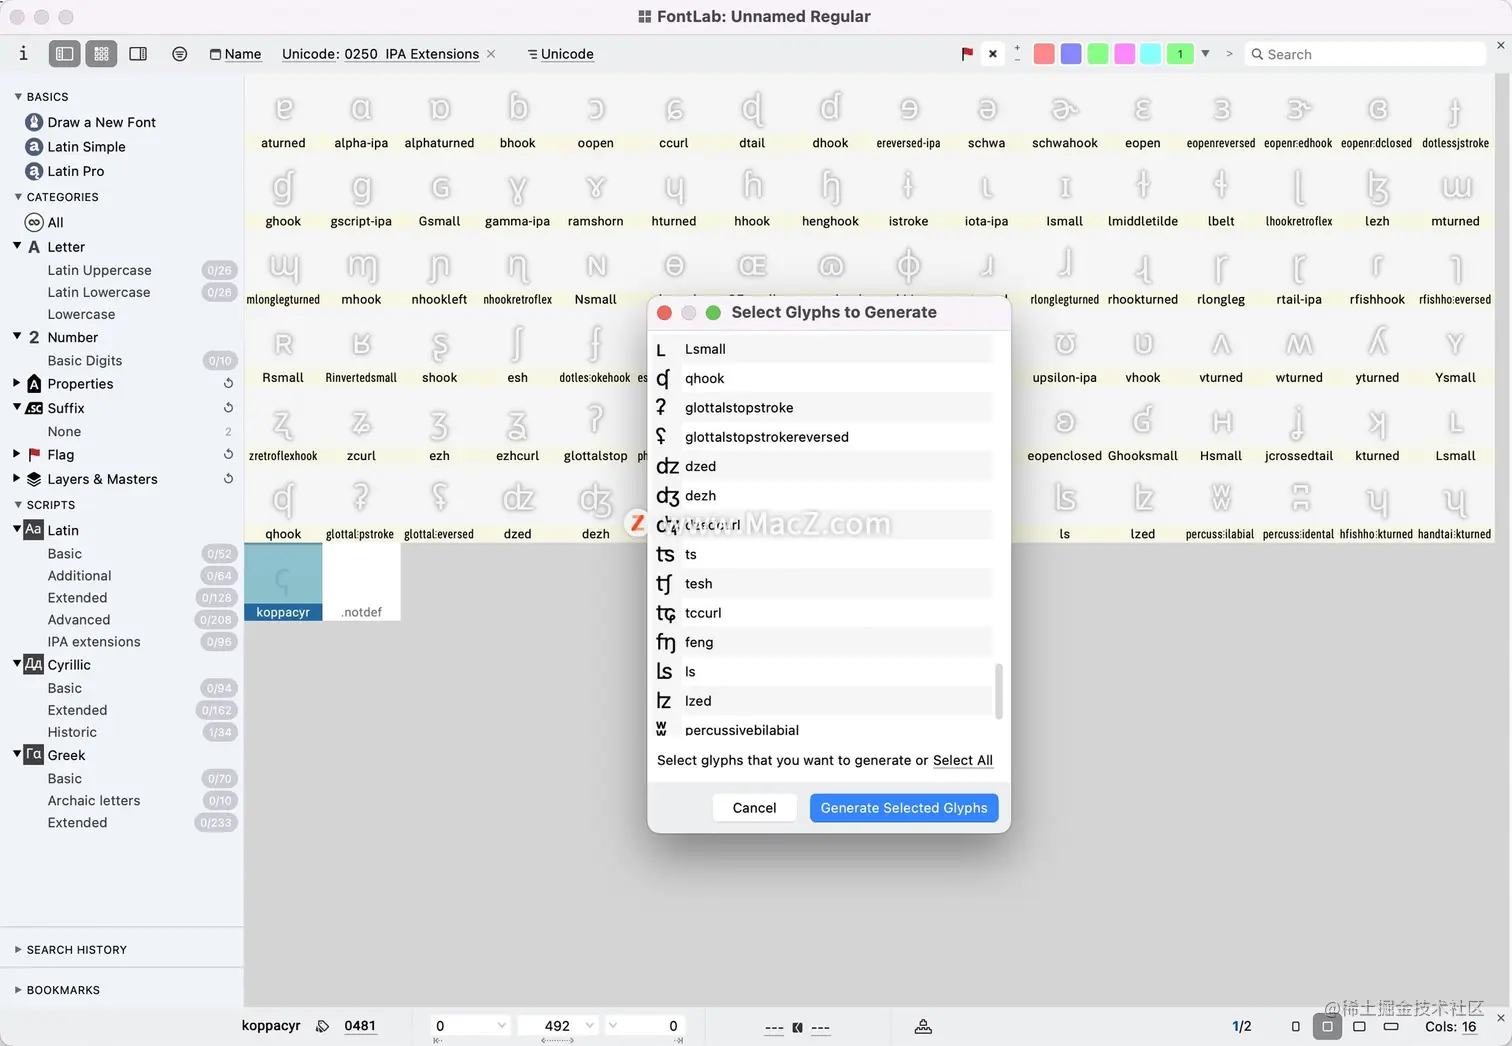Toggle the glyph grid view icon
The height and width of the screenshot is (1046, 1512).
click(x=101, y=54)
